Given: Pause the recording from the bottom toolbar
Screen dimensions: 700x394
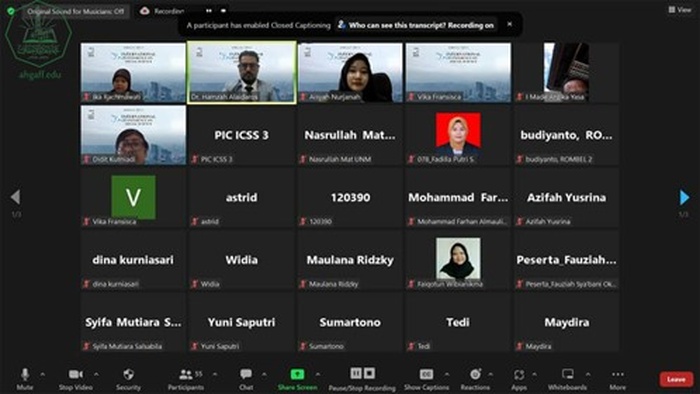Looking at the screenshot, I should (356, 373).
